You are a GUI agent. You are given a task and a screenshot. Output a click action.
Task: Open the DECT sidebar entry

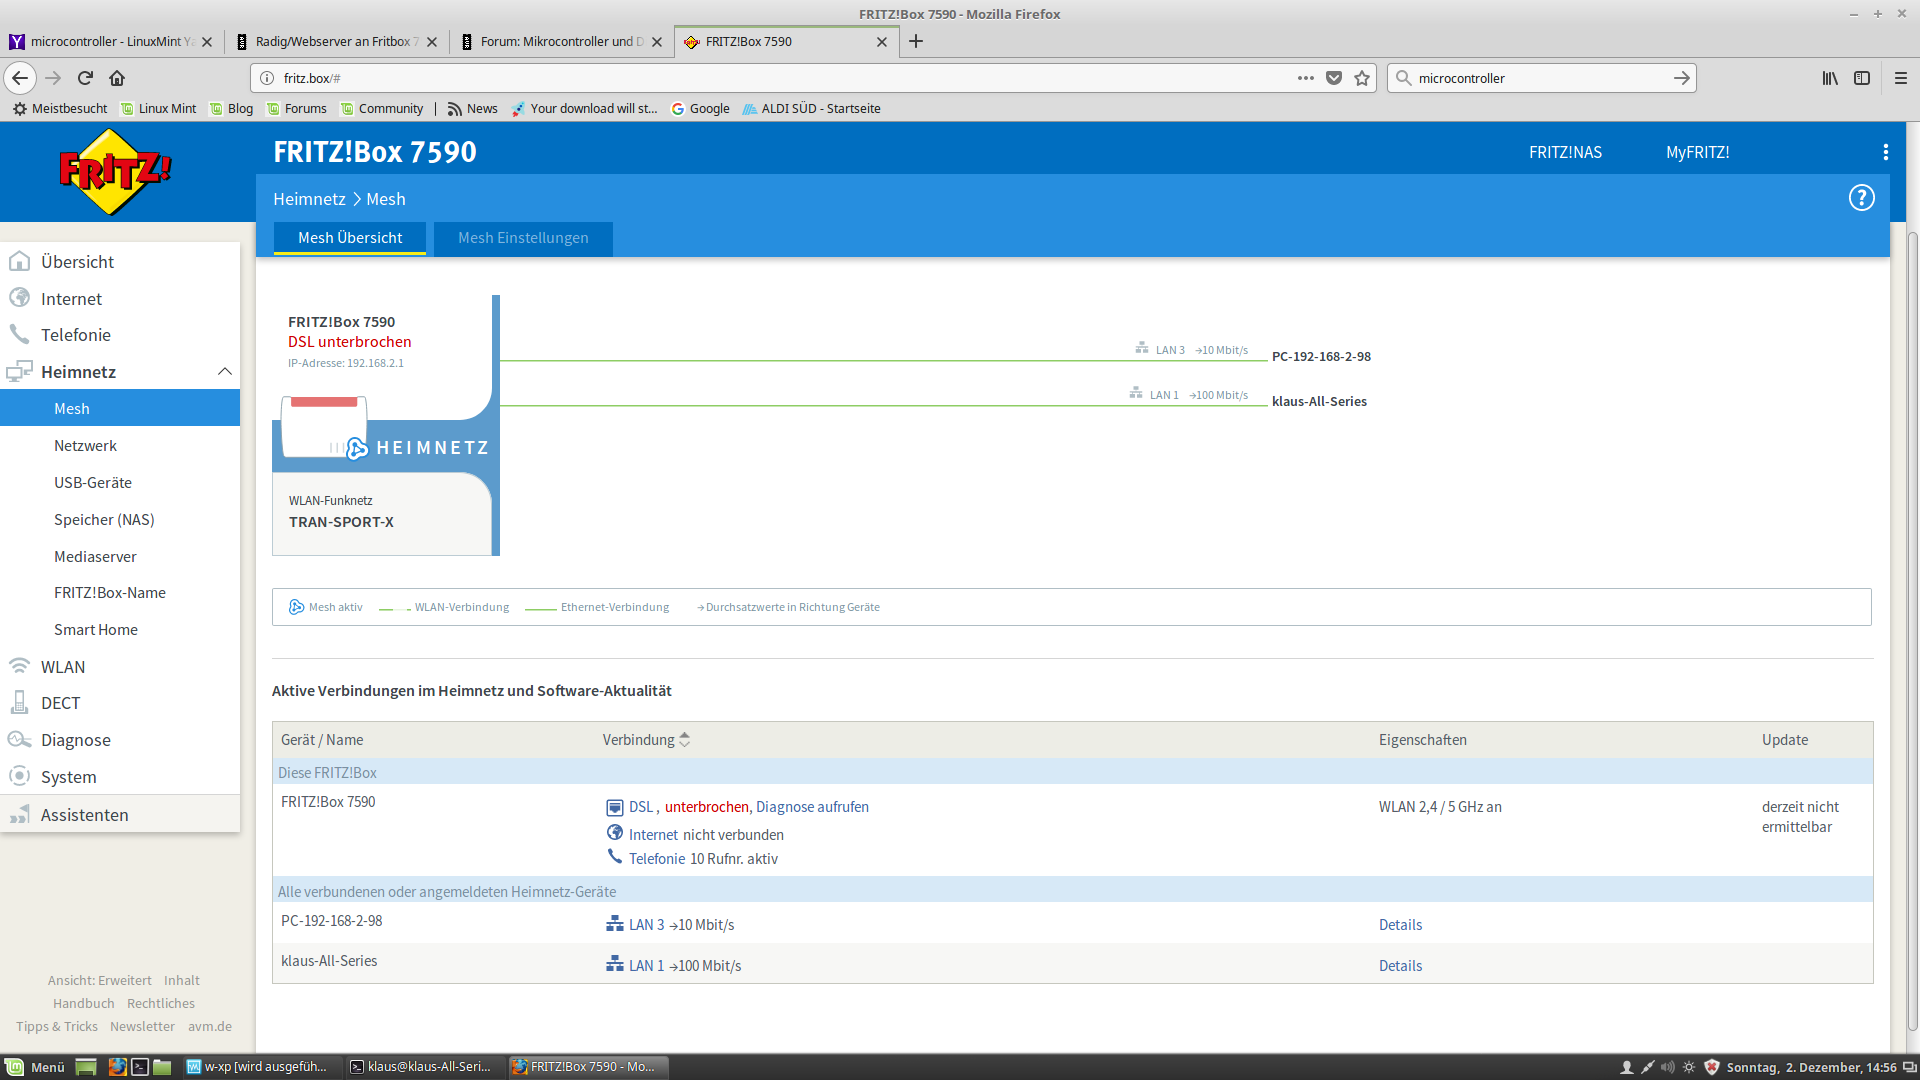[120, 703]
